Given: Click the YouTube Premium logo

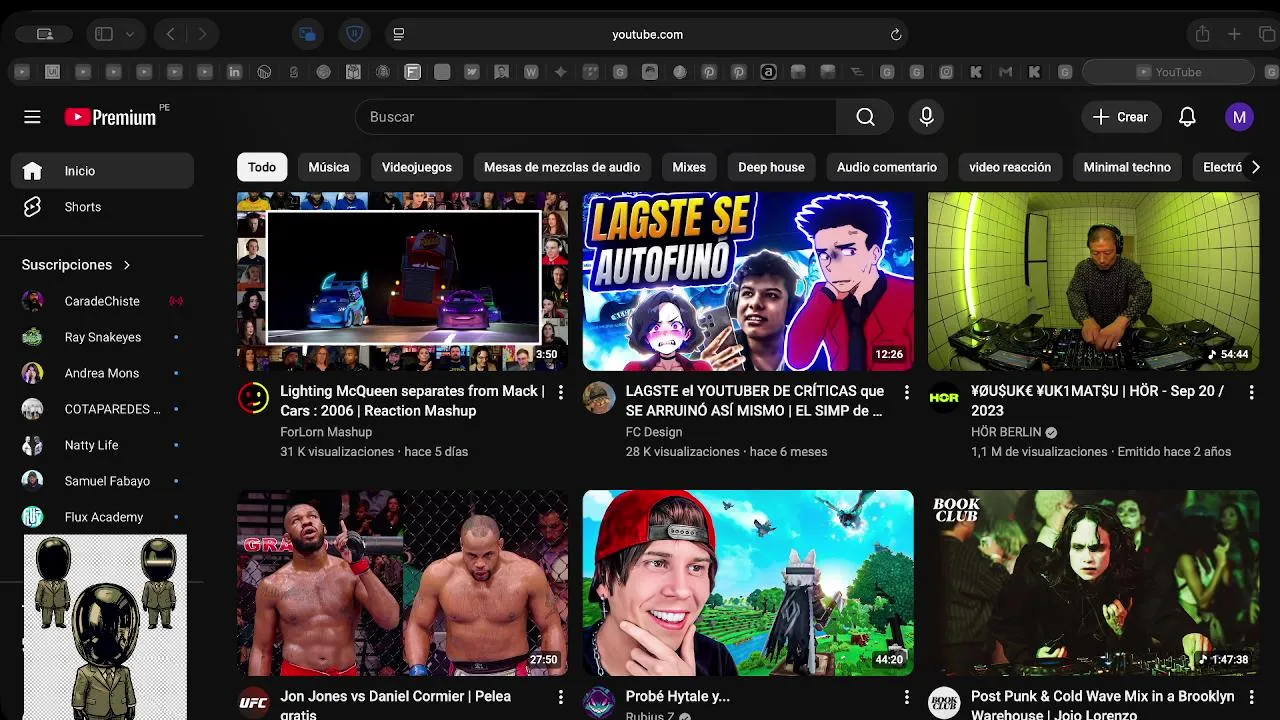Looking at the screenshot, I should point(111,117).
